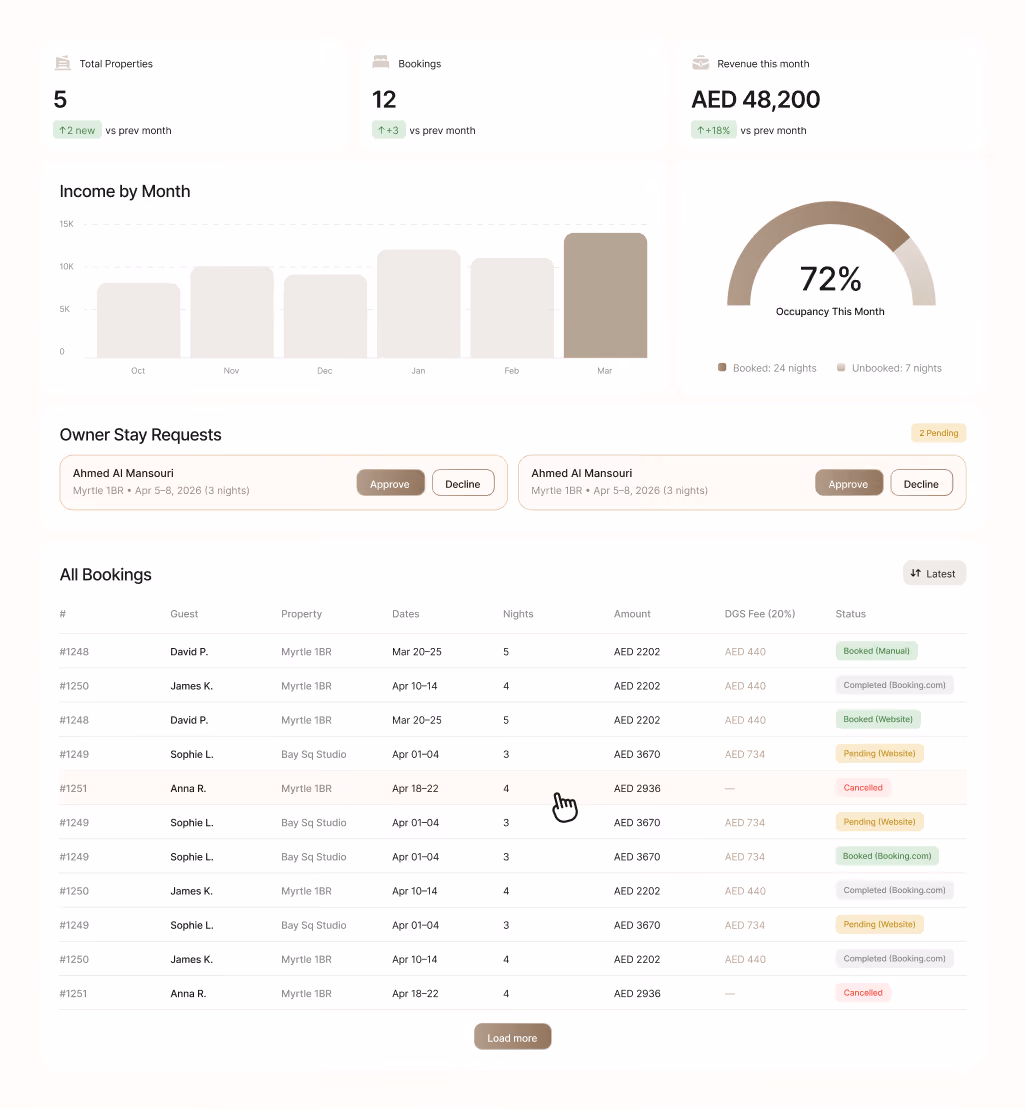The width and height of the screenshot is (1026, 1110).
Task: Click the Booked nights legend color square
Action: click(x=722, y=367)
